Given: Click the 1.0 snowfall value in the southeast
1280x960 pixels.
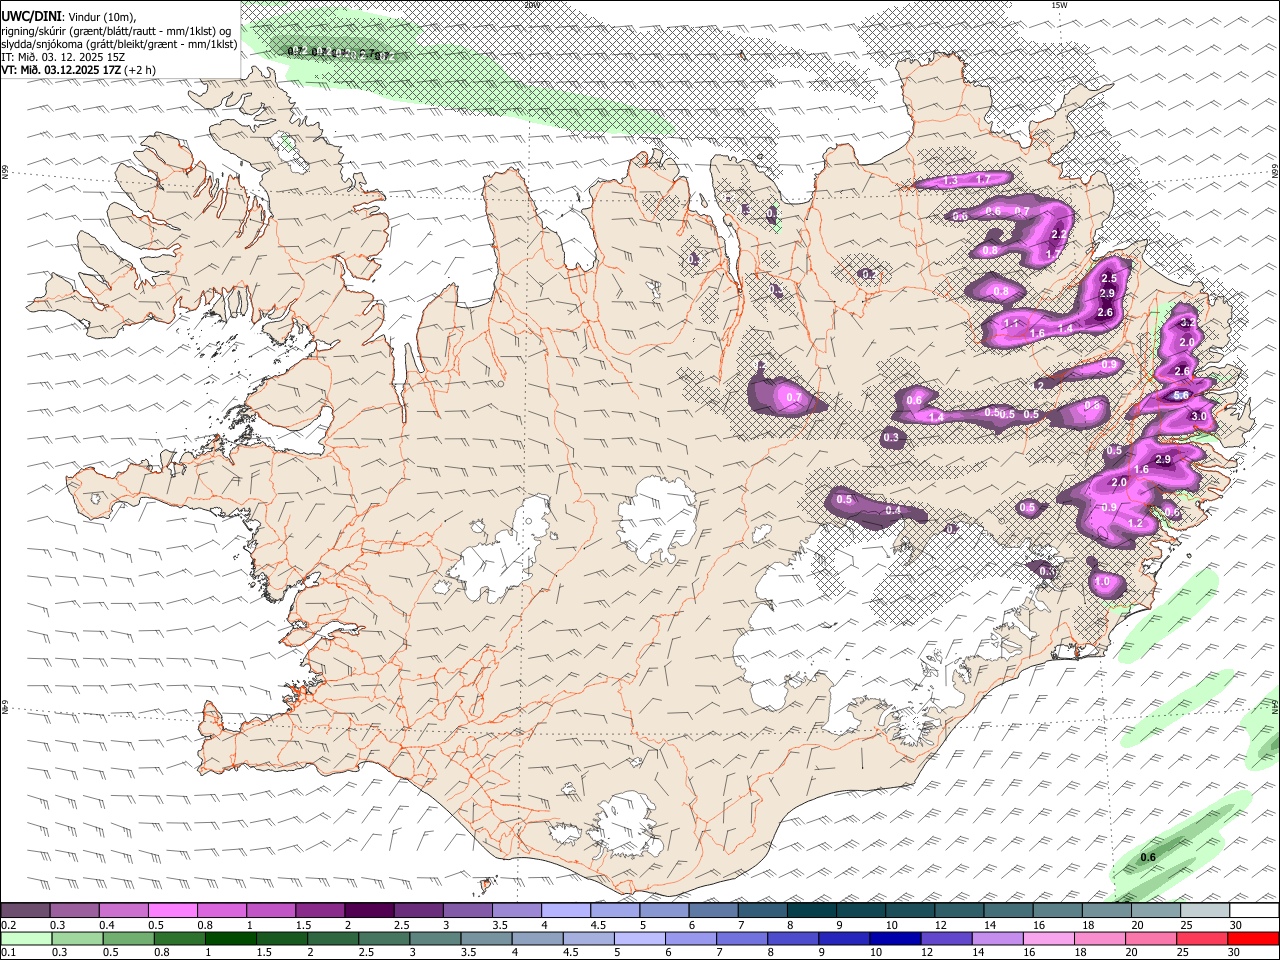Looking at the screenshot, I should (1102, 582).
